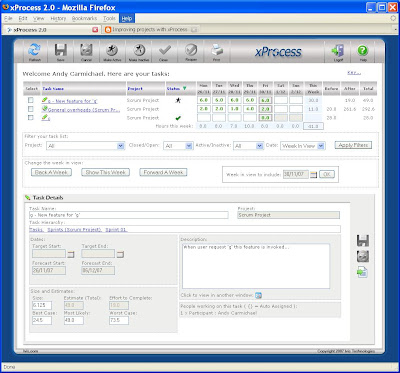Select checkbox for General overheads task
The height and width of the screenshot is (373, 400).
31,109
